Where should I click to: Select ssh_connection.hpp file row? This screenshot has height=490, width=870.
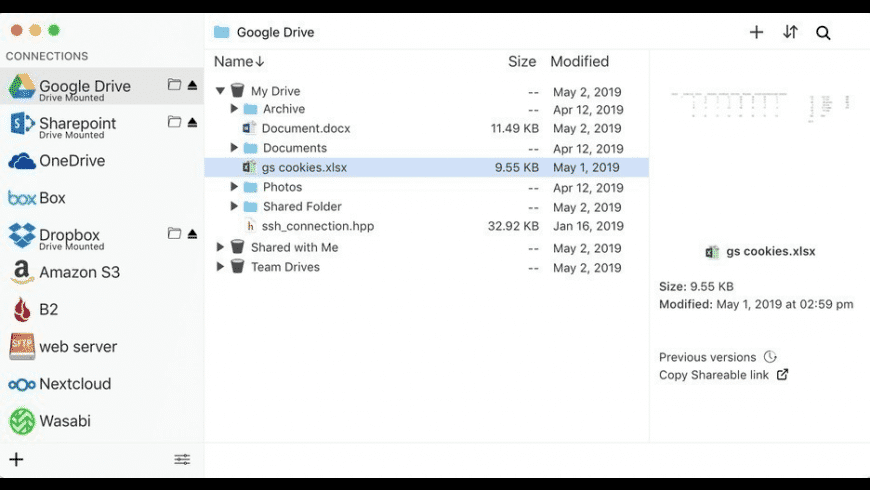pos(427,226)
